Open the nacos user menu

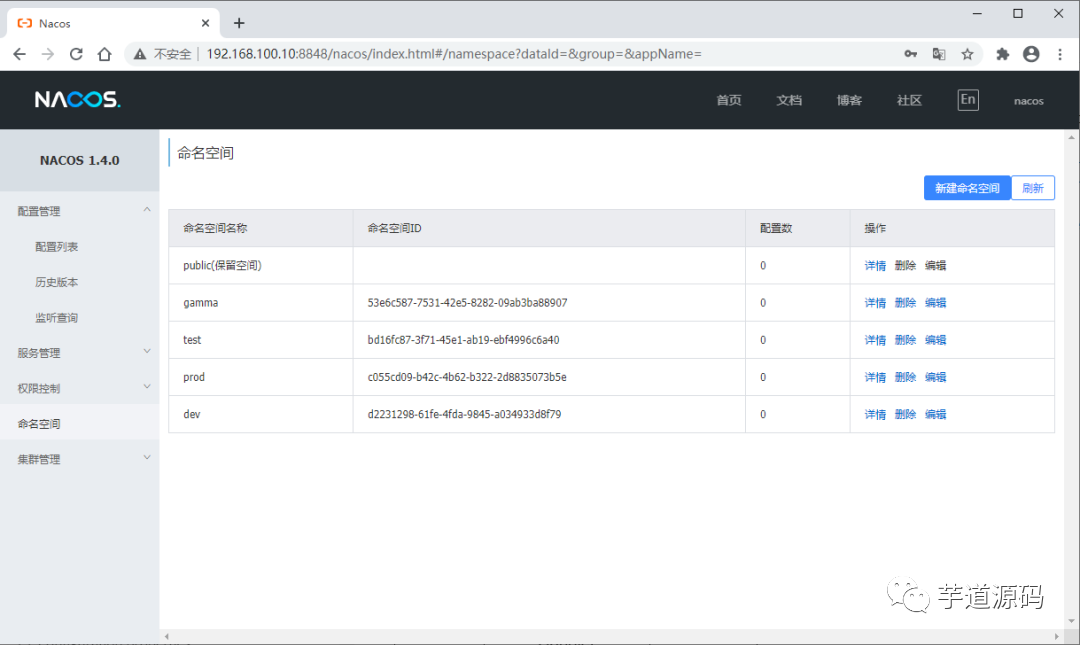click(x=1028, y=101)
